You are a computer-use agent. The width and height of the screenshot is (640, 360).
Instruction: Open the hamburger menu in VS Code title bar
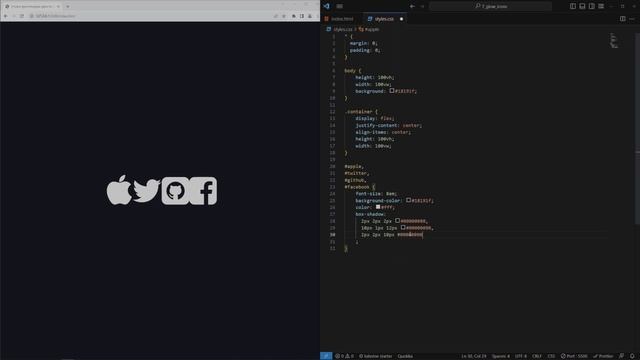tap(340, 6)
